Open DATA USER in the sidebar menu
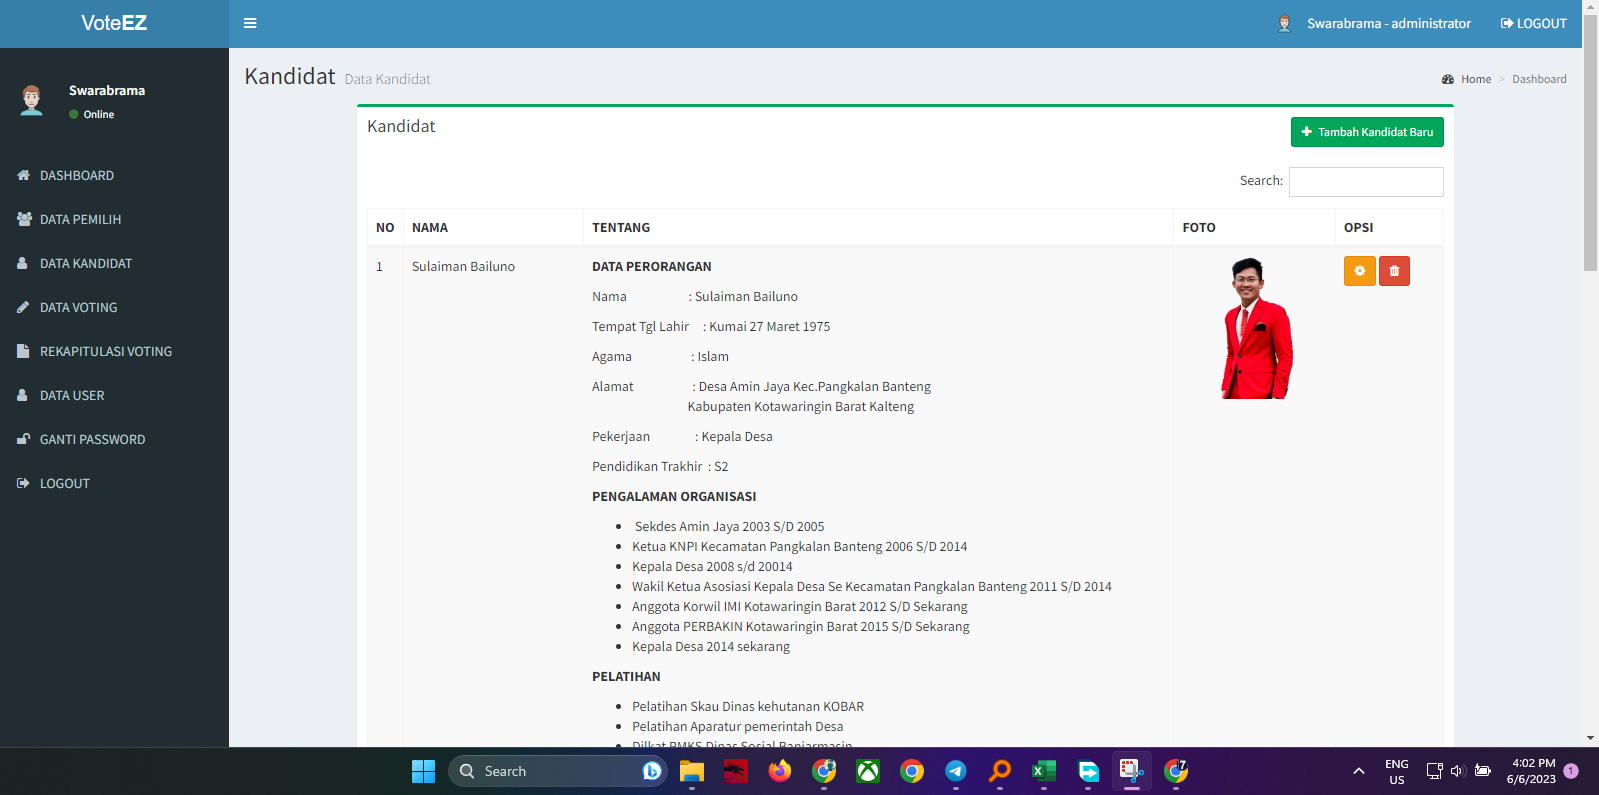 (114, 395)
